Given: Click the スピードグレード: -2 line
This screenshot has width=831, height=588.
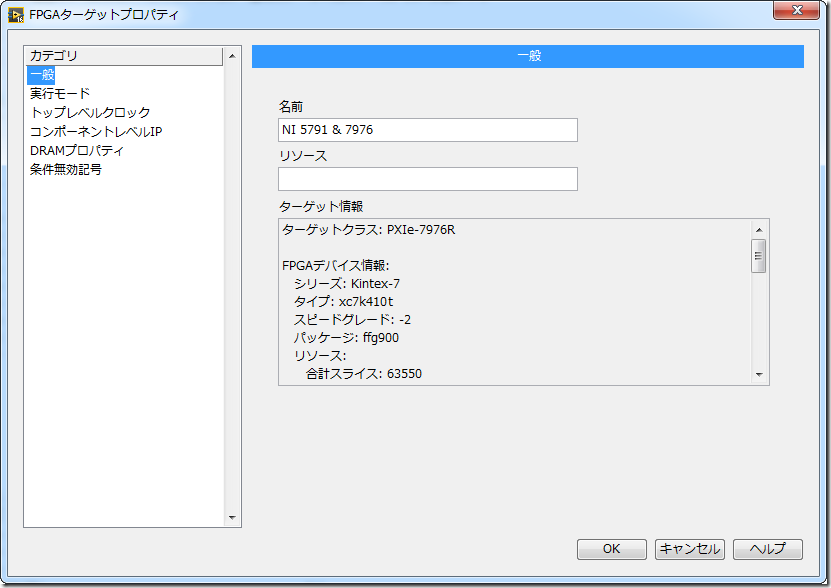Looking at the screenshot, I should coord(352,320).
